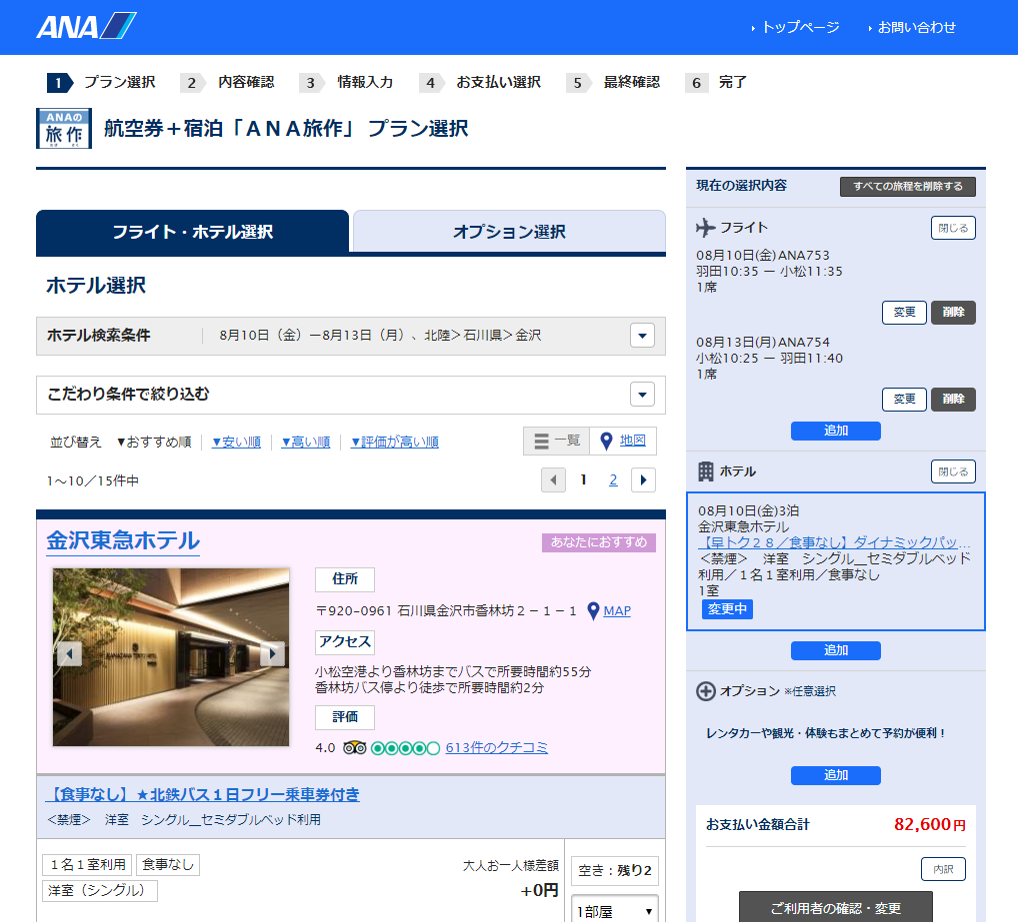Add another hotel with 追加
Image resolution: width=1018 pixels, height=922 pixels.
click(836, 651)
